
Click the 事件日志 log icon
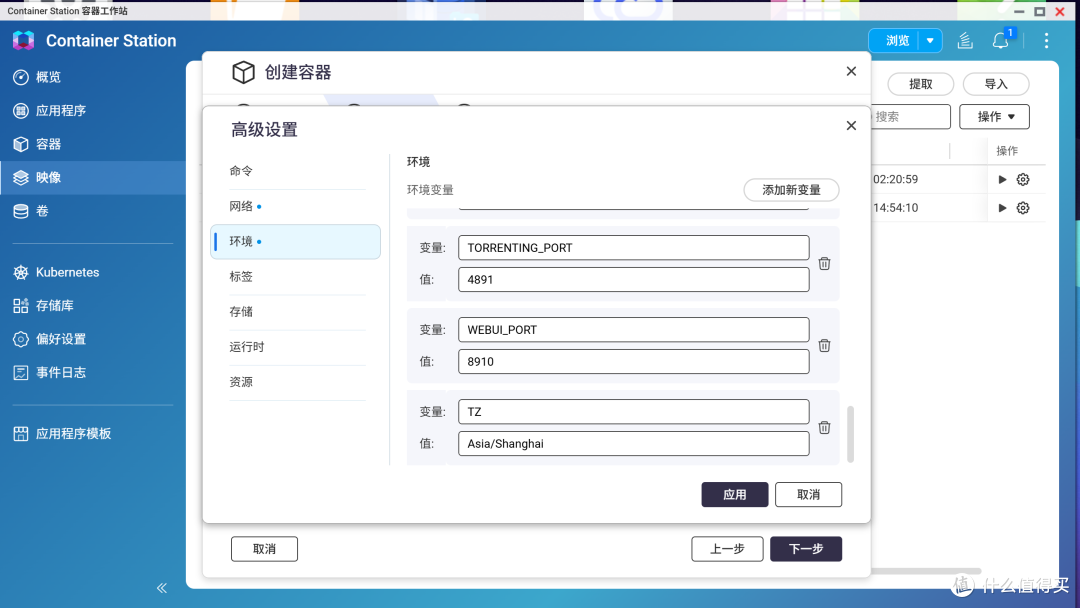21,373
